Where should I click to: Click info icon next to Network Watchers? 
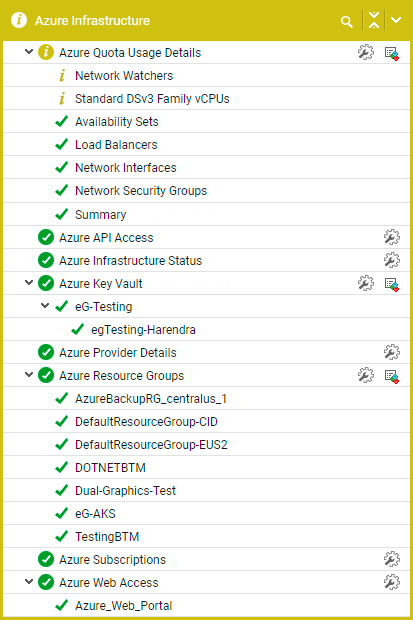pyautogui.click(x=62, y=76)
